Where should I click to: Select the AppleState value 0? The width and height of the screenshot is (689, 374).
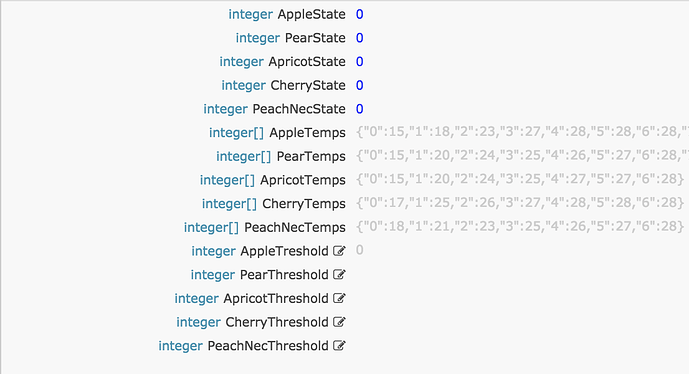click(359, 15)
